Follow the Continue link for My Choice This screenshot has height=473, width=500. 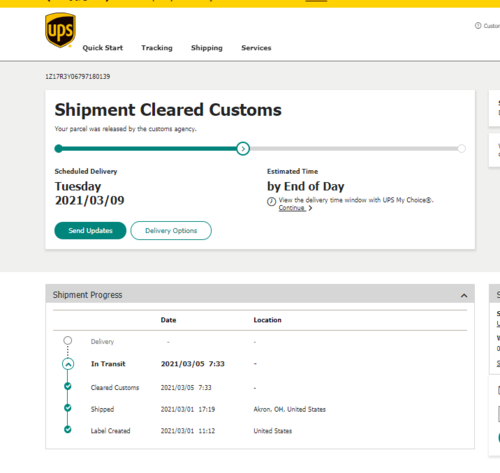pyautogui.click(x=292, y=208)
